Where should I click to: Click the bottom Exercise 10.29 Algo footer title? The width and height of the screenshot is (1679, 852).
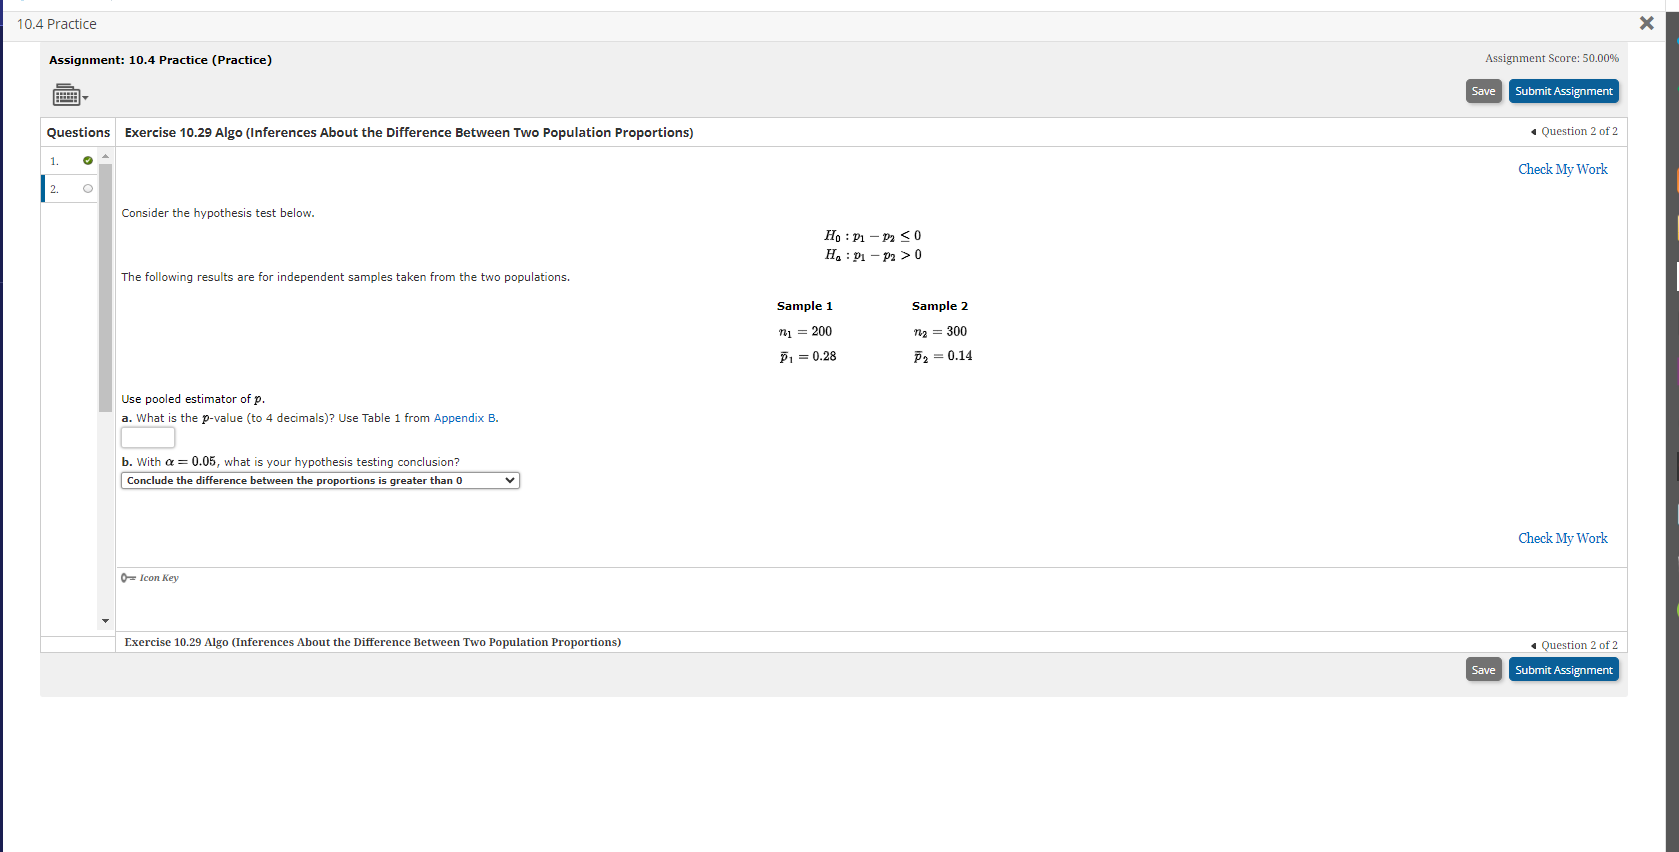[x=373, y=642]
